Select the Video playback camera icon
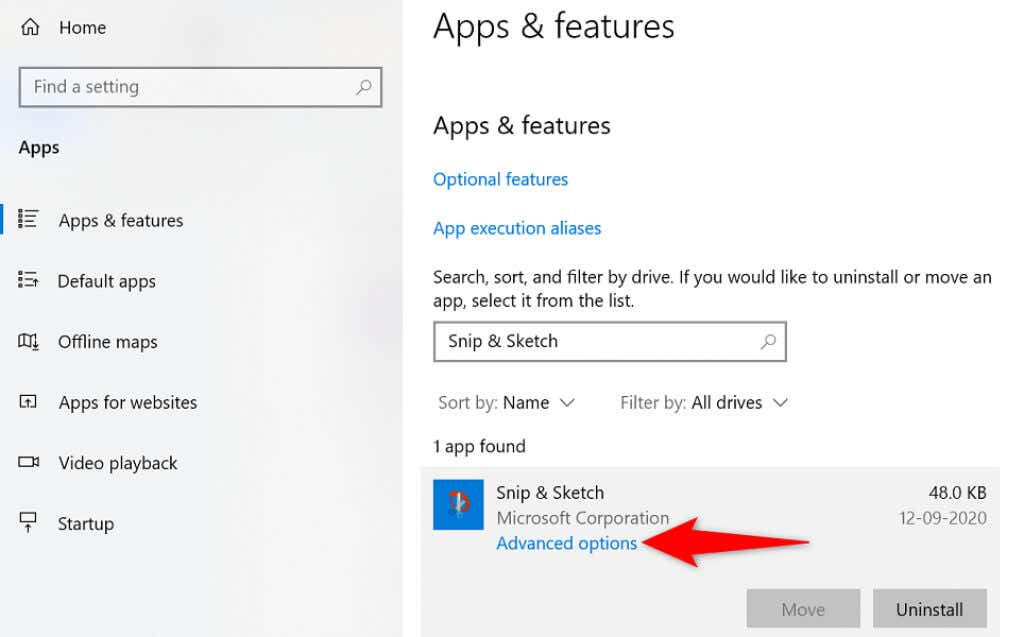The width and height of the screenshot is (1024, 637). pos(30,463)
